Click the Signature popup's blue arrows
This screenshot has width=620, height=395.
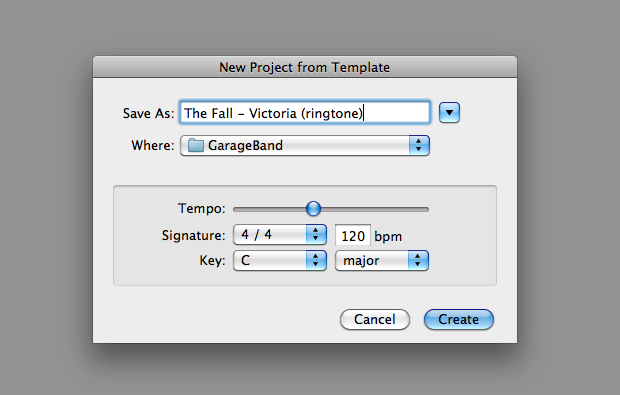point(316,235)
